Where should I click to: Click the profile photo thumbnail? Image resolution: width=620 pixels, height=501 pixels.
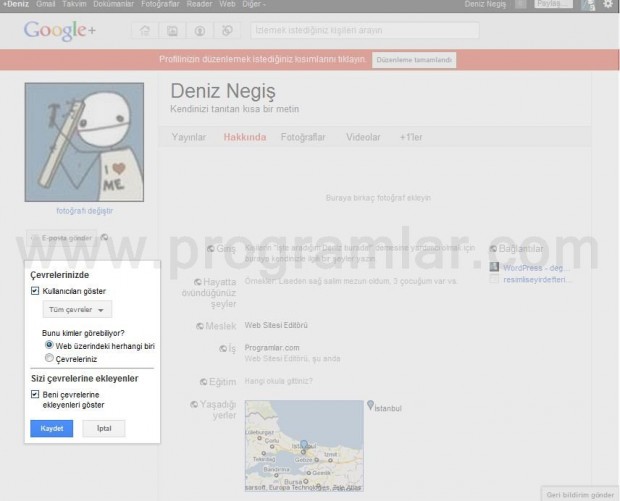coord(84,142)
